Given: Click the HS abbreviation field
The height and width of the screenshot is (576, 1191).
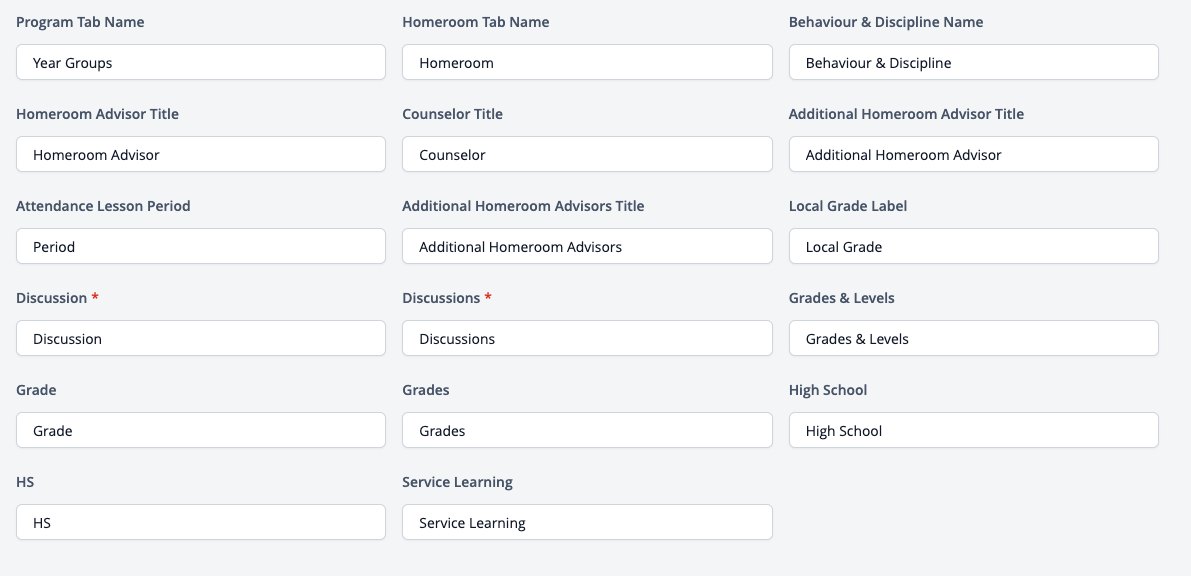Looking at the screenshot, I should click(201, 522).
